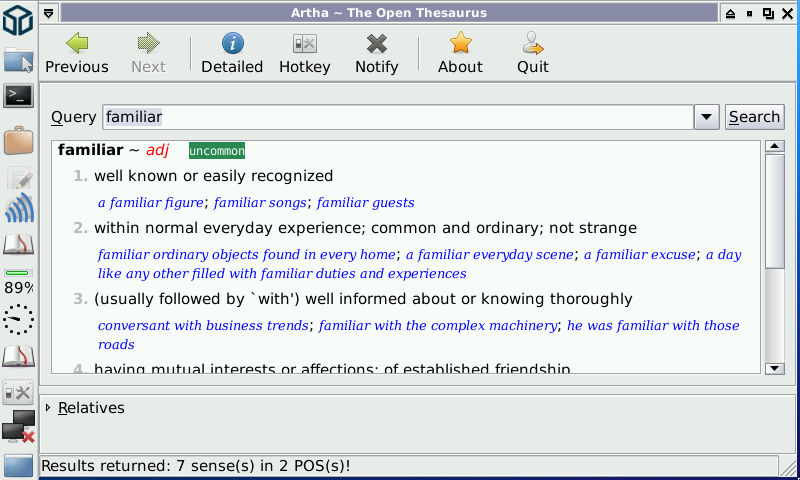Click the lower open book icon
This screenshot has height=480, width=800.
(x=18, y=357)
